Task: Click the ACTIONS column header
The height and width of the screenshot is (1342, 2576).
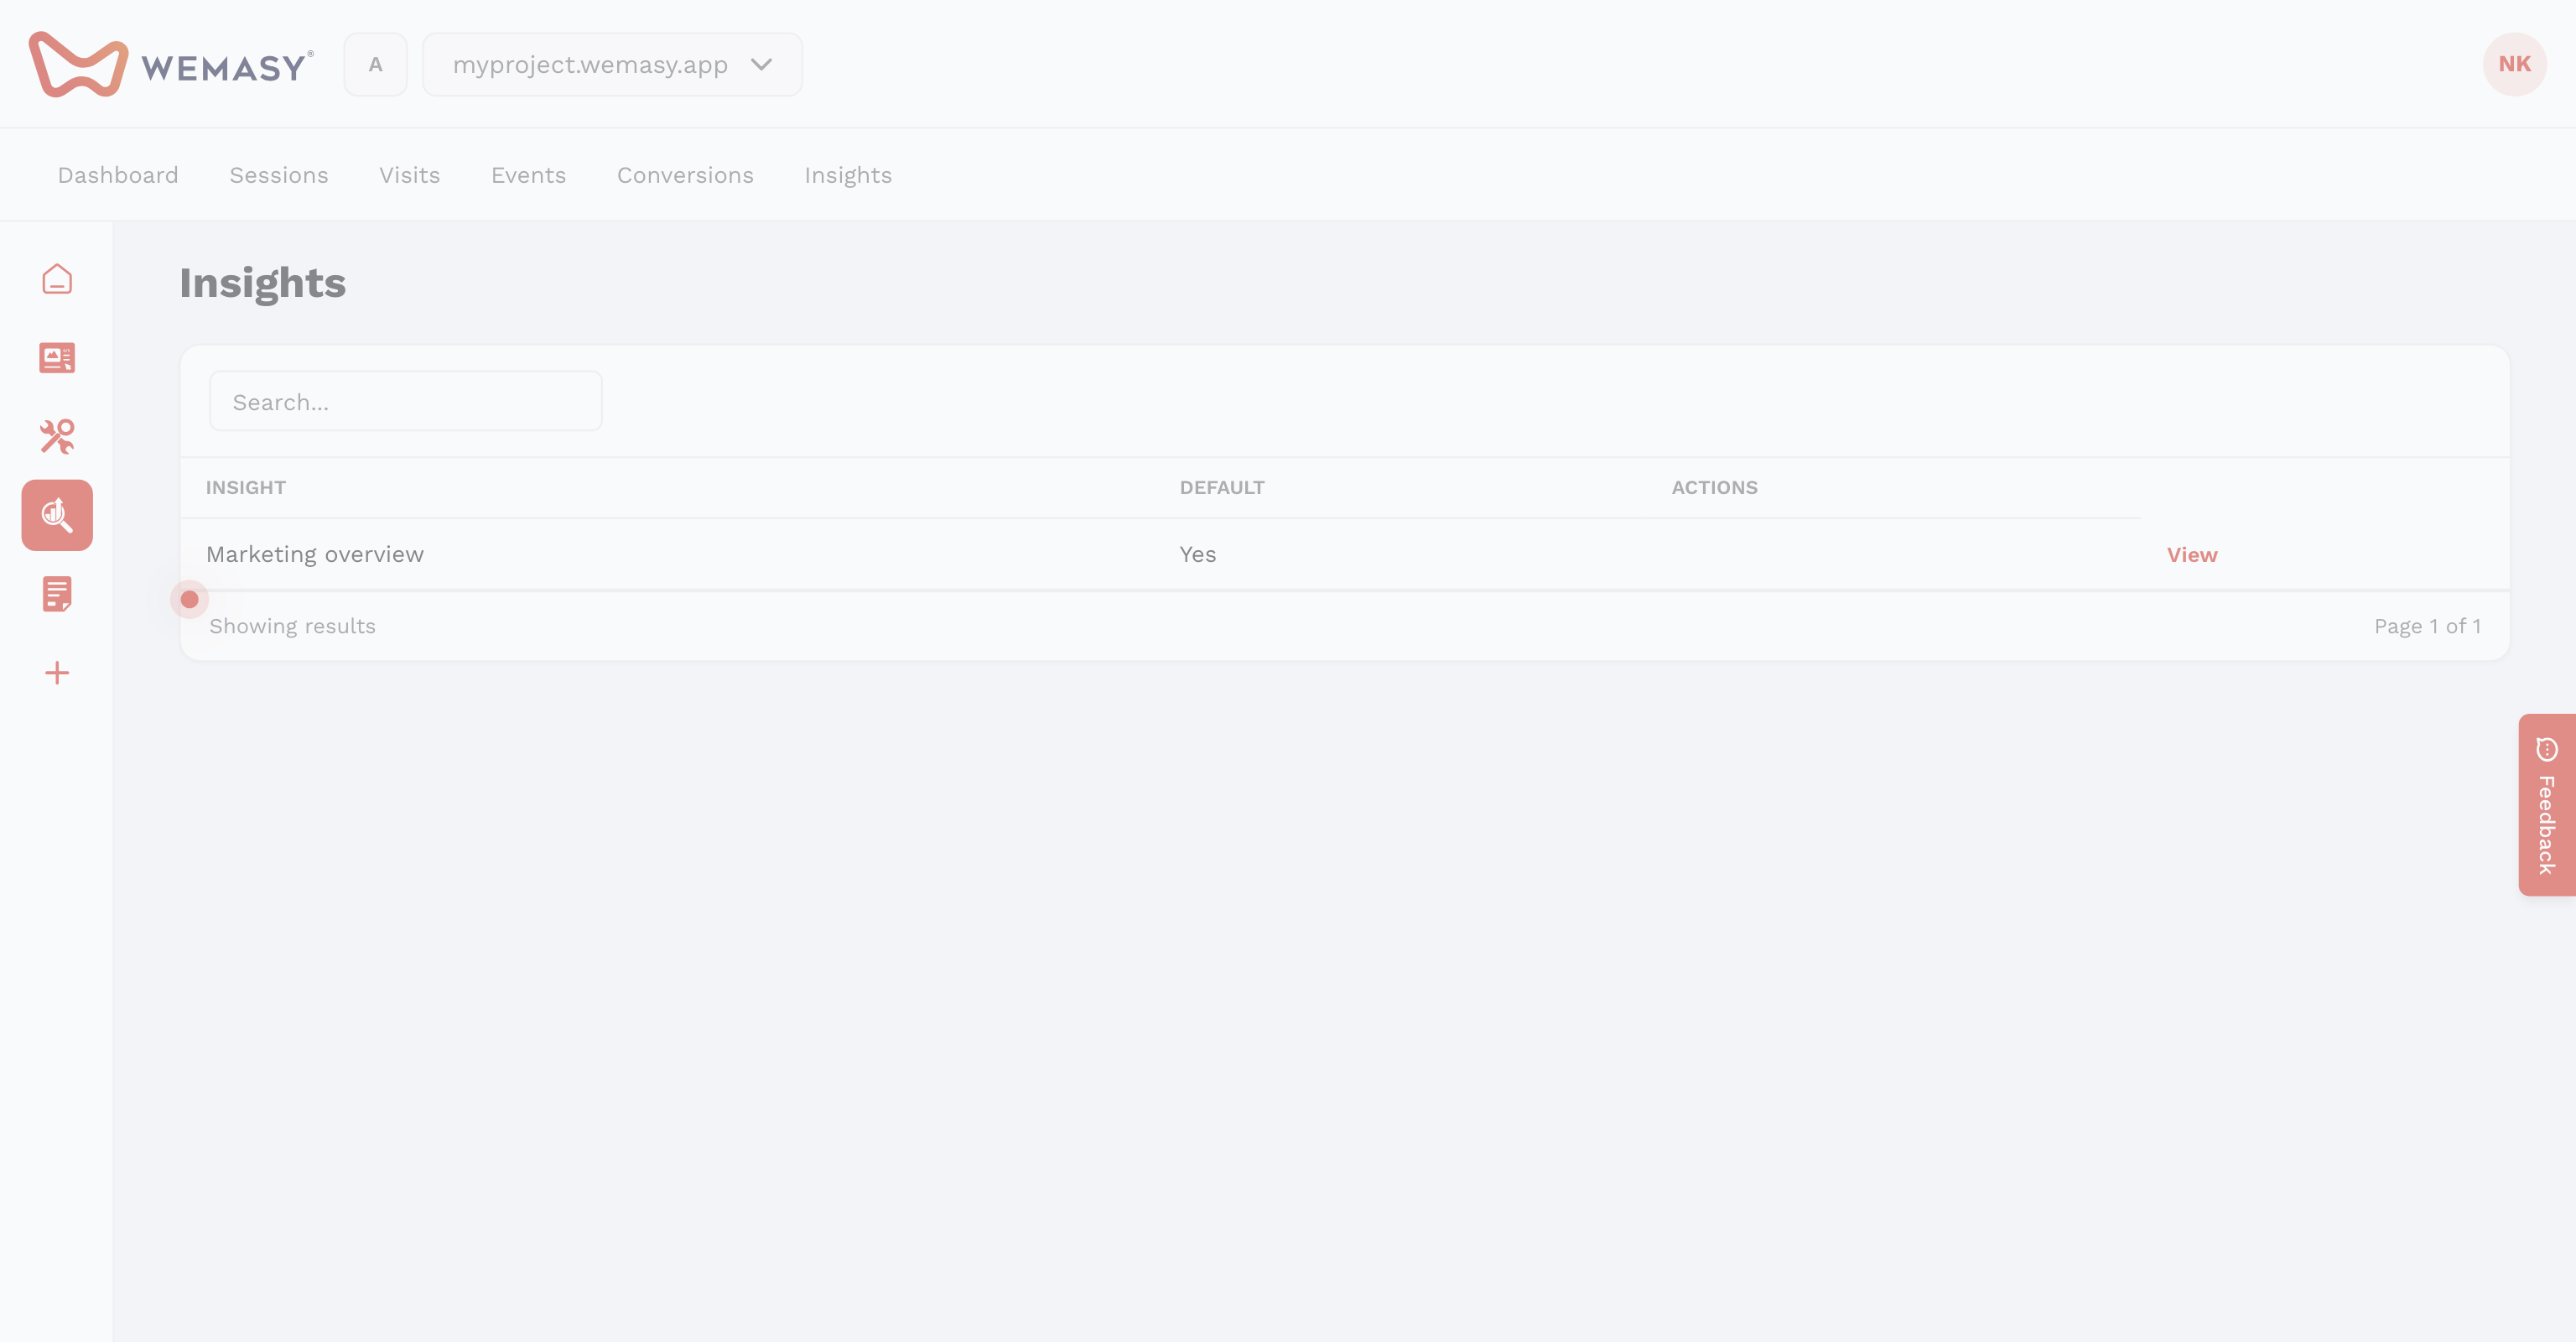Action: (x=1715, y=487)
